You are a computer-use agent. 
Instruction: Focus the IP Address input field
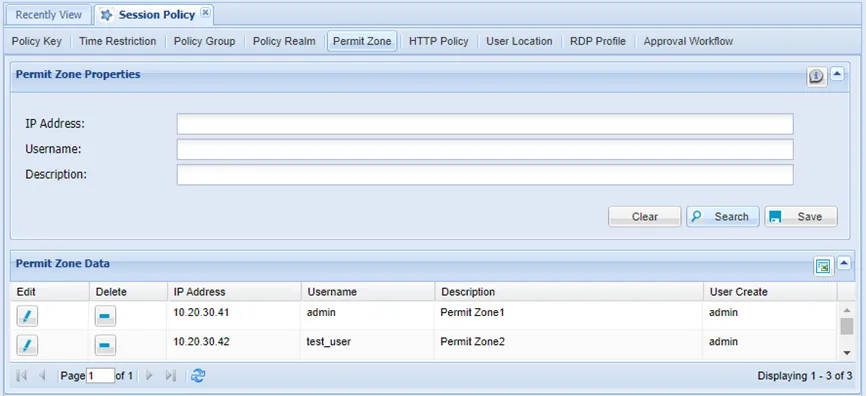click(485, 124)
